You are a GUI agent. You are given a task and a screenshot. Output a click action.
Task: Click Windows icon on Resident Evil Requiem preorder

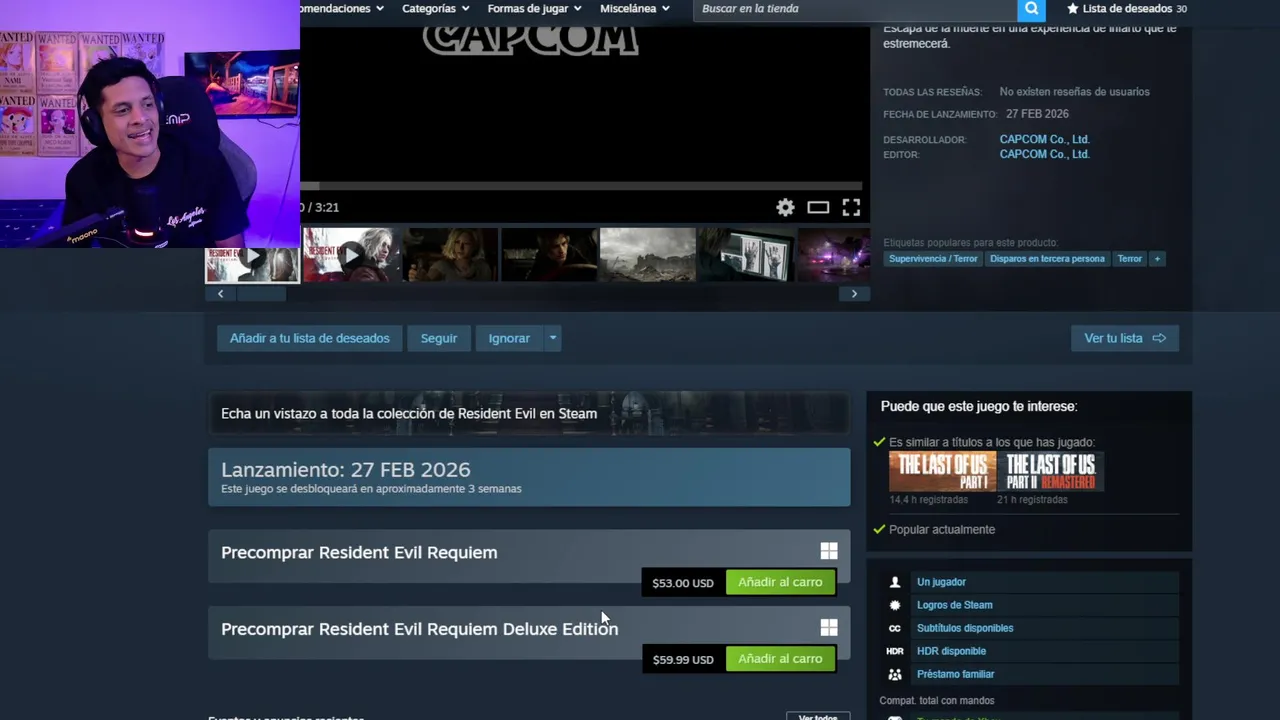pos(829,551)
